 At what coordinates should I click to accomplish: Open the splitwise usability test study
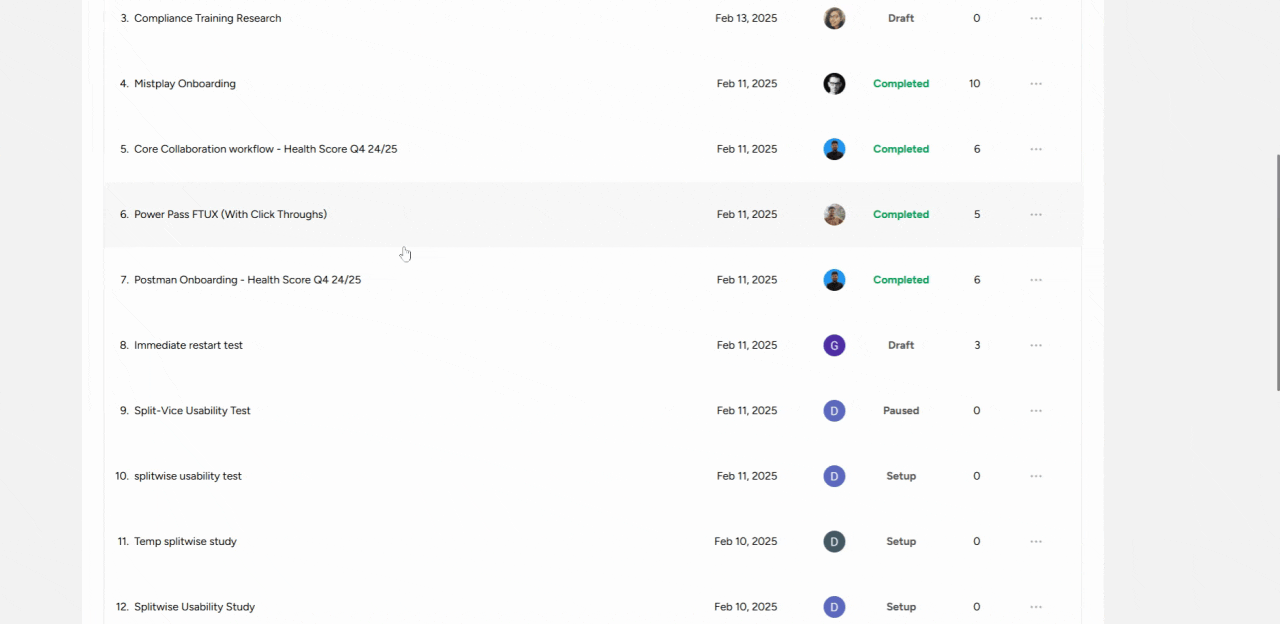coord(188,476)
